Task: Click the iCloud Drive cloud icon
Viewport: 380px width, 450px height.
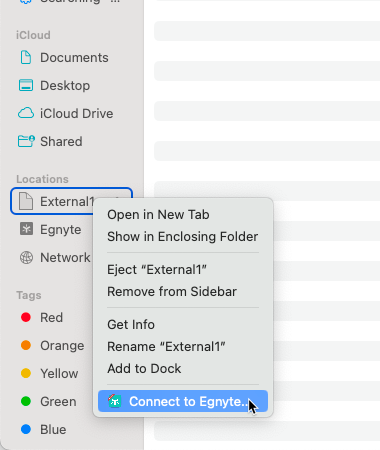Action: pos(26,113)
